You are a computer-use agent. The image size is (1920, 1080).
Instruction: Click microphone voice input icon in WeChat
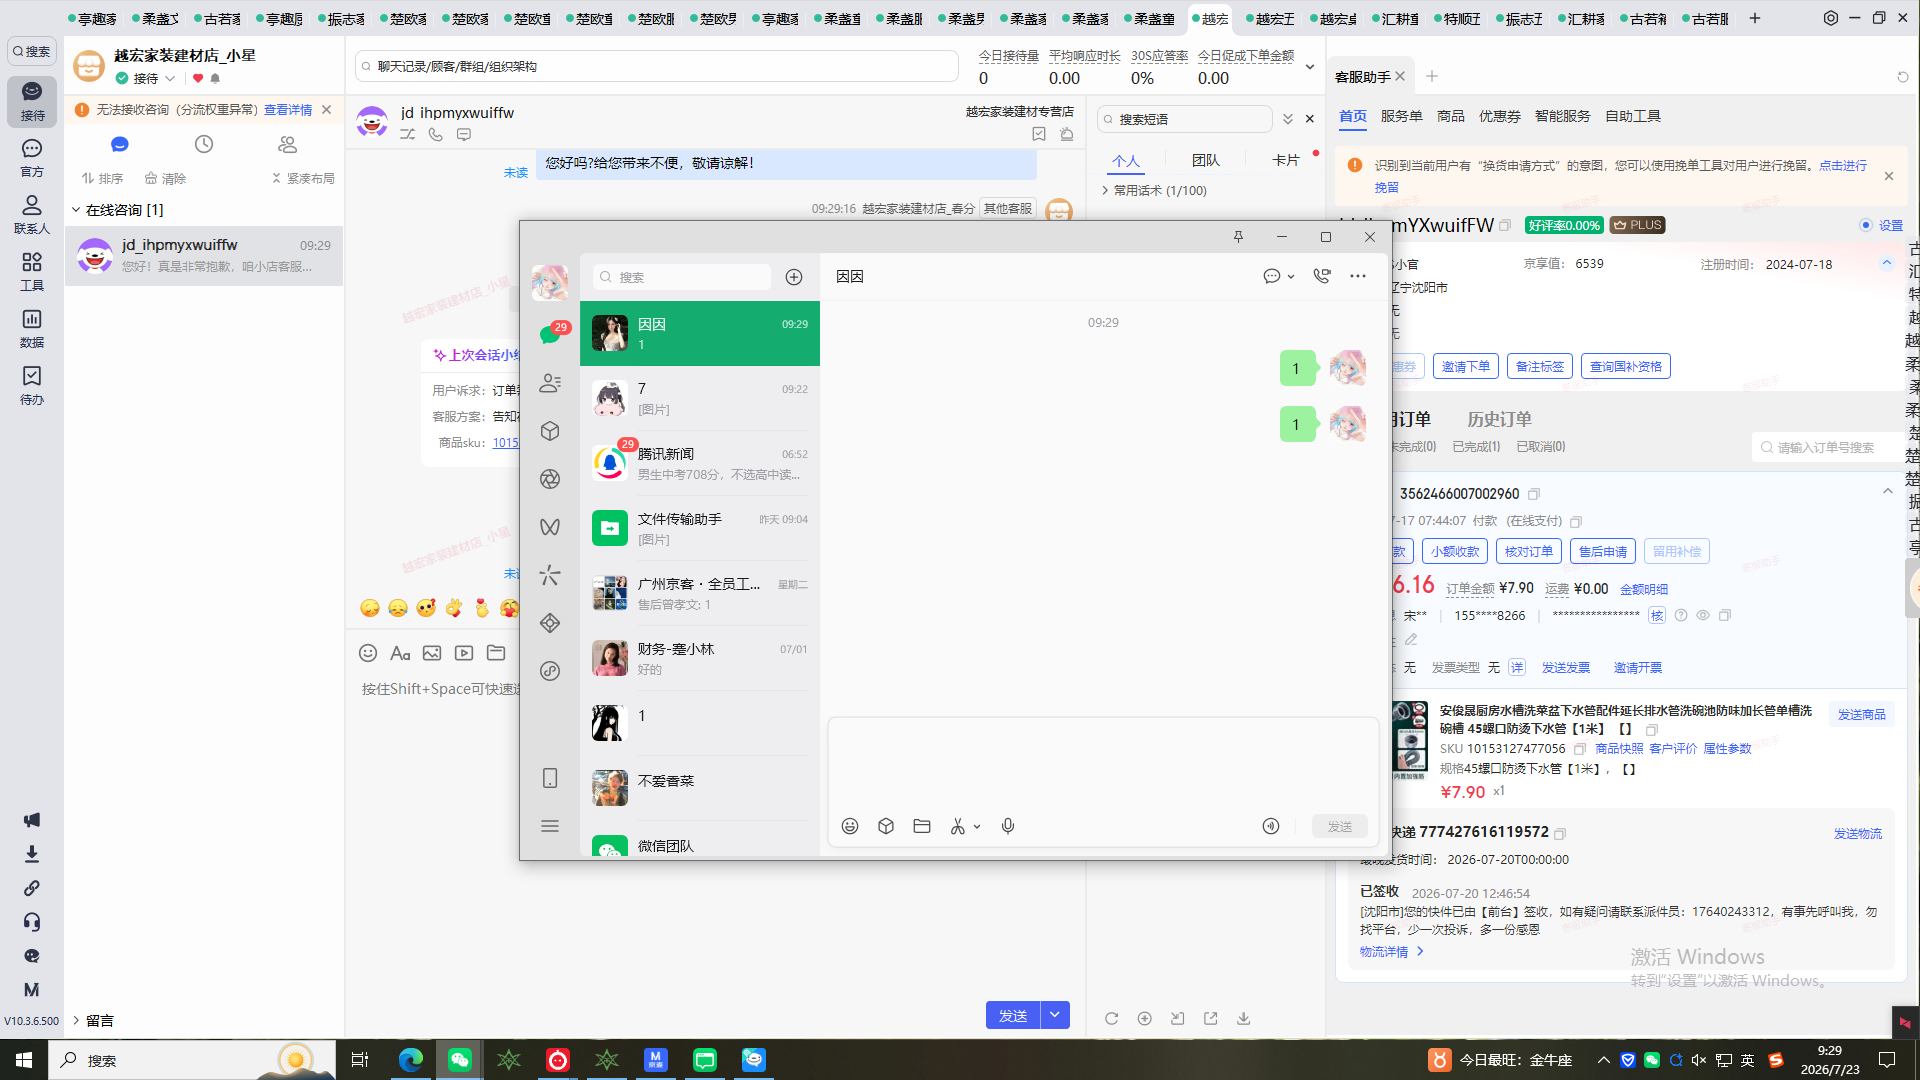[1008, 826]
